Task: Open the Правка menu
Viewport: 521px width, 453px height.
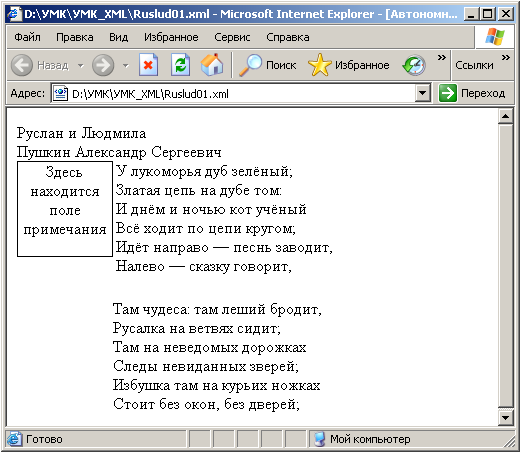Action: point(75,37)
